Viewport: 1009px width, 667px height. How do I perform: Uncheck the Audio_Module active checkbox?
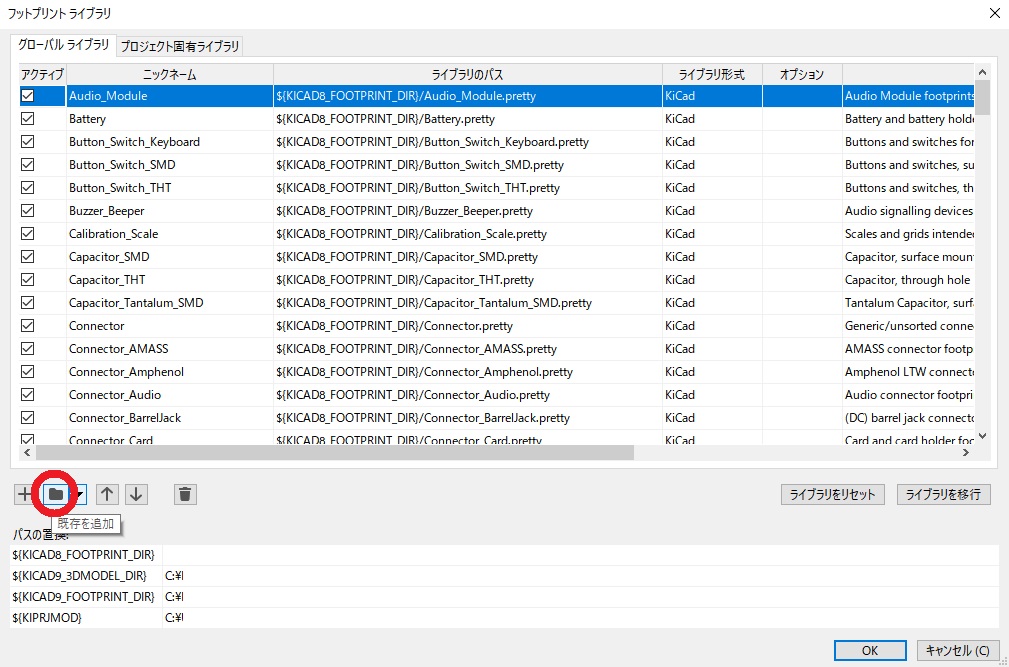pos(28,96)
